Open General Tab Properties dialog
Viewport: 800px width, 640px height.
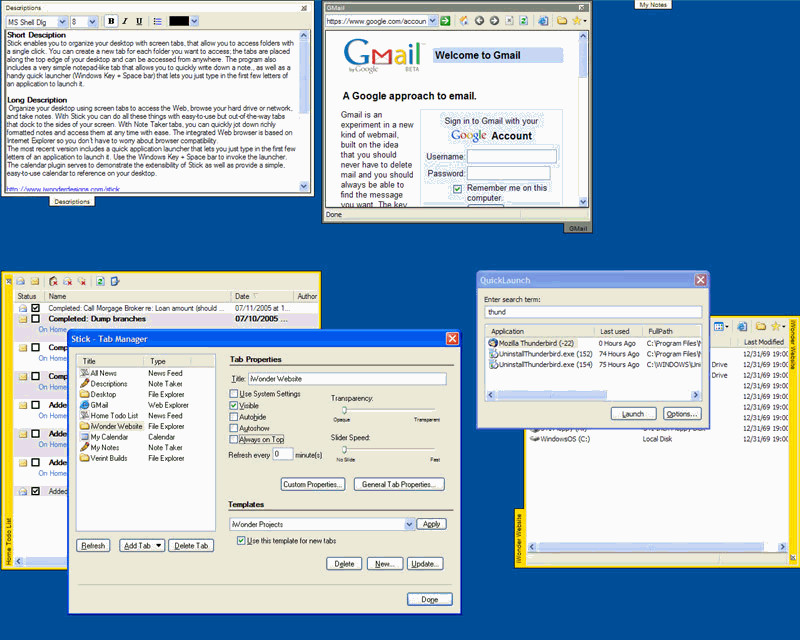tap(399, 484)
